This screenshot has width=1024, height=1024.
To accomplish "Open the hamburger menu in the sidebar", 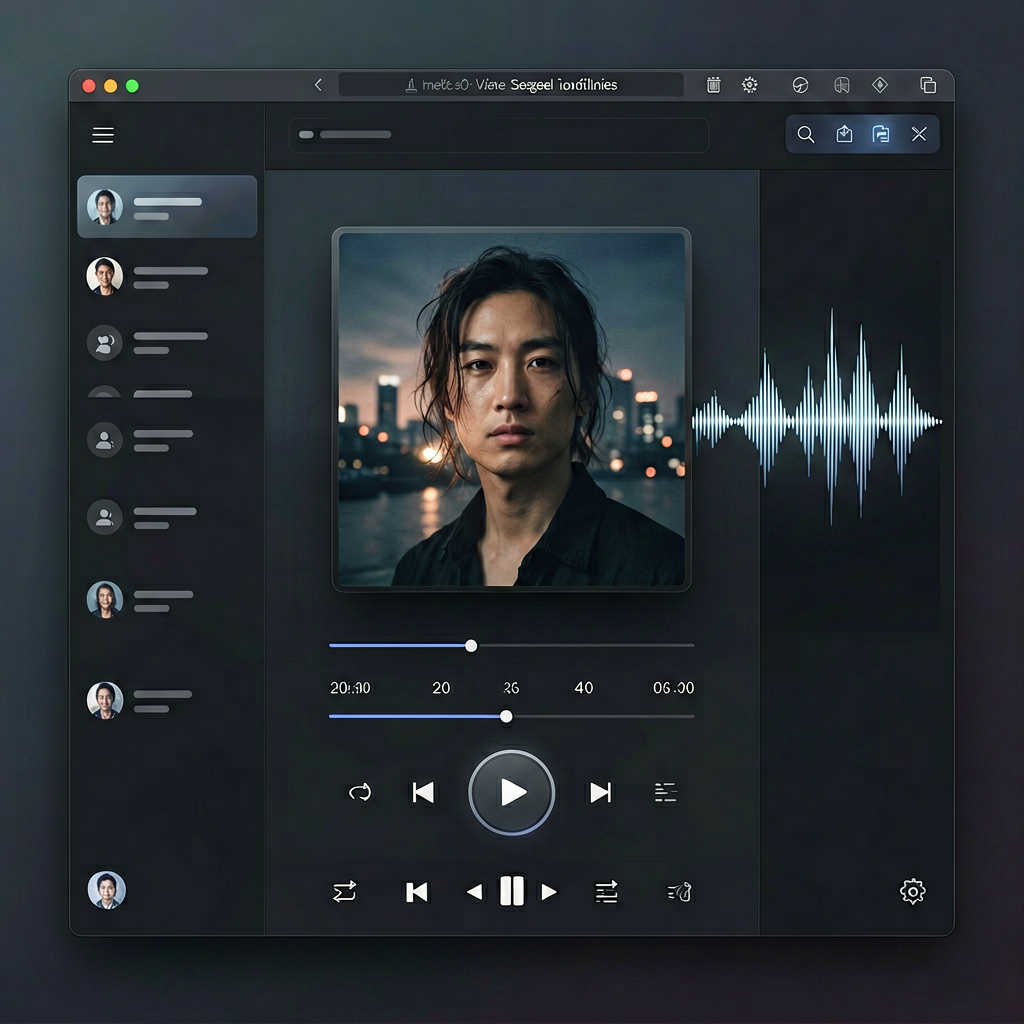I will tap(103, 135).
